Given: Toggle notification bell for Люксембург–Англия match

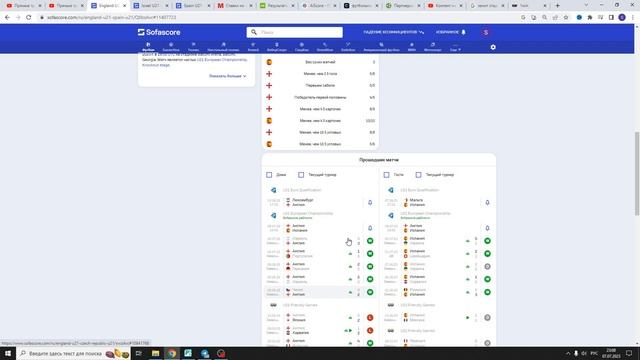Looking at the screenshot, I should 370,202.
